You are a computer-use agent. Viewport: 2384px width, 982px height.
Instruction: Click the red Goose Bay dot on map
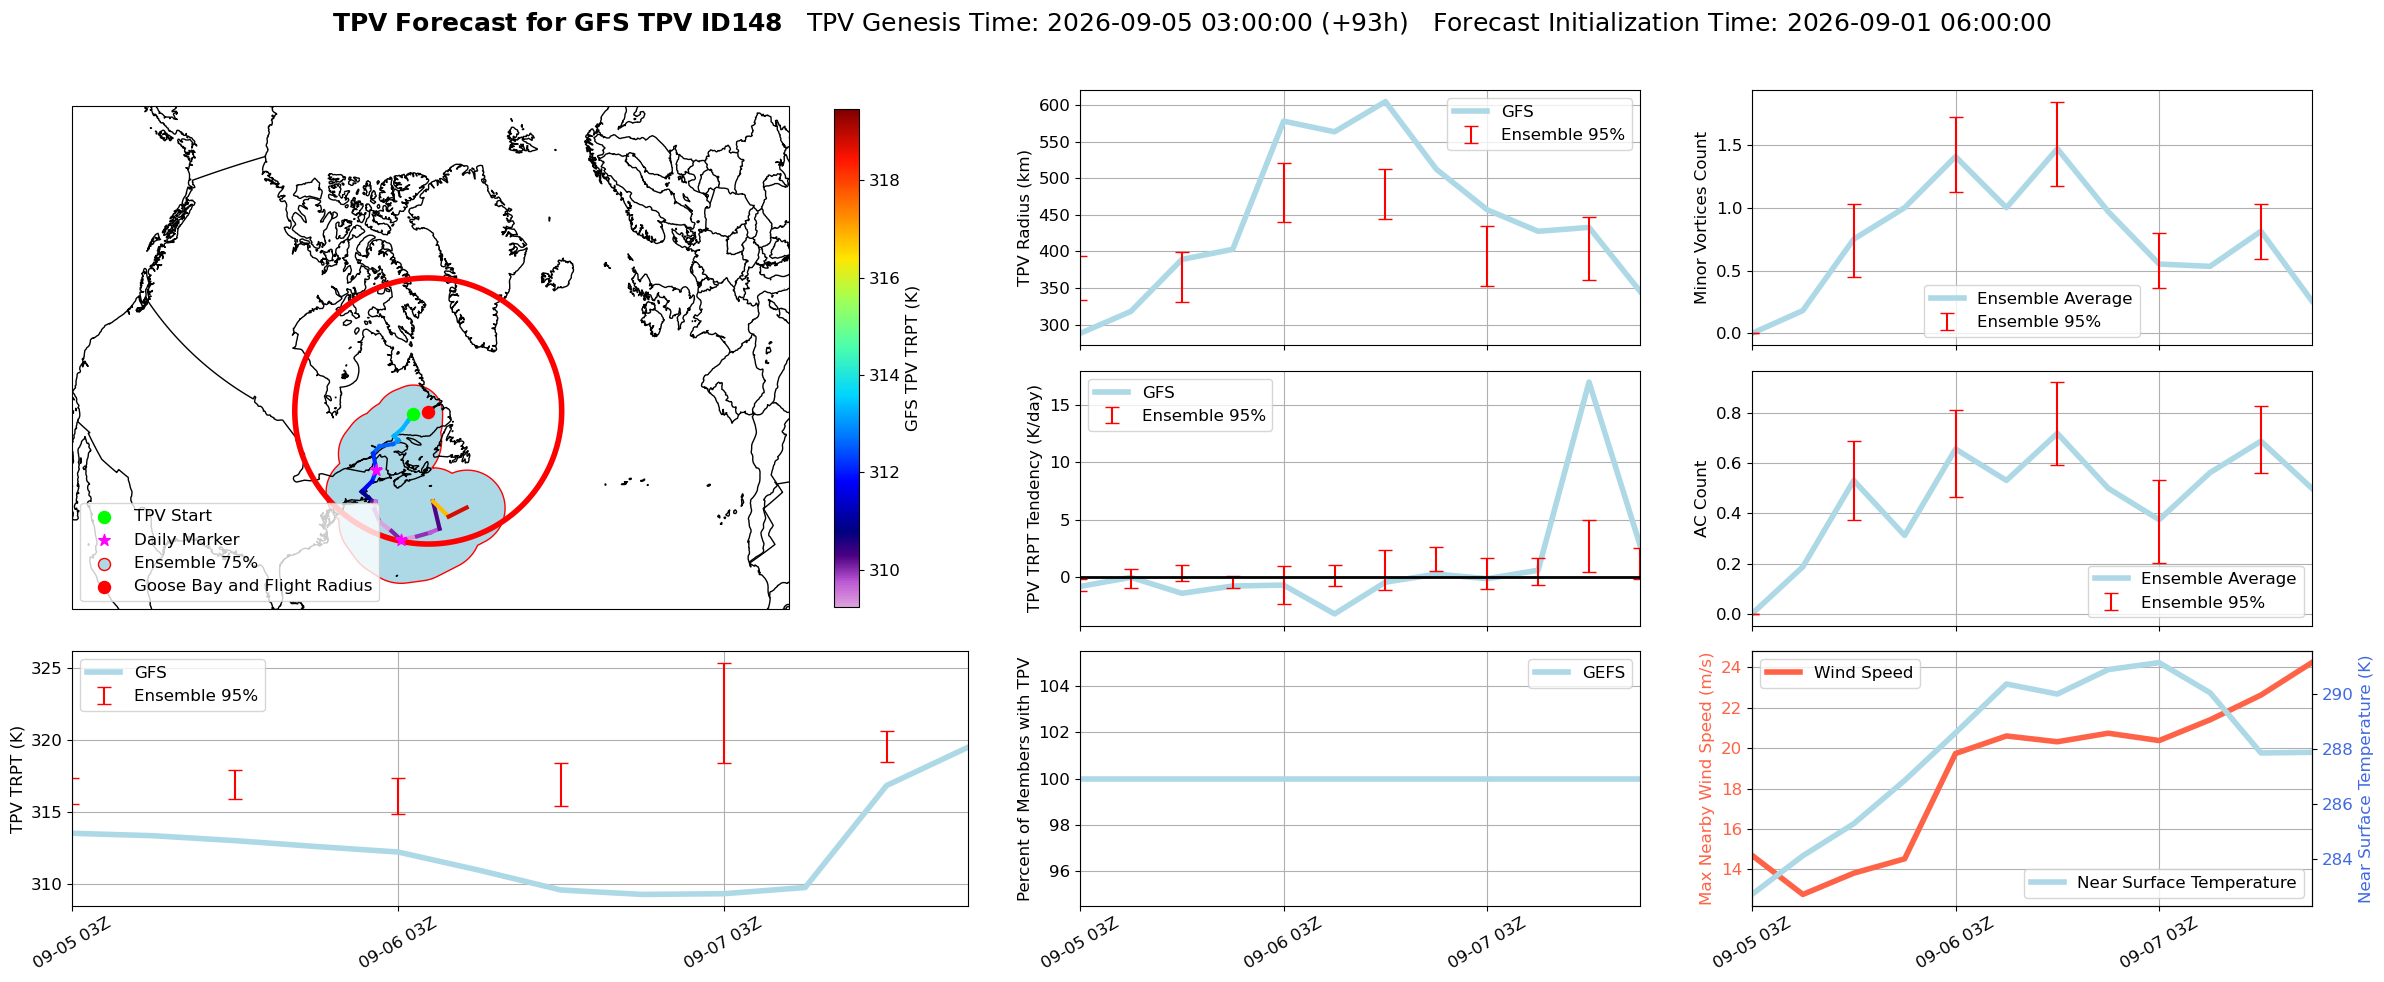click(428, 412)
